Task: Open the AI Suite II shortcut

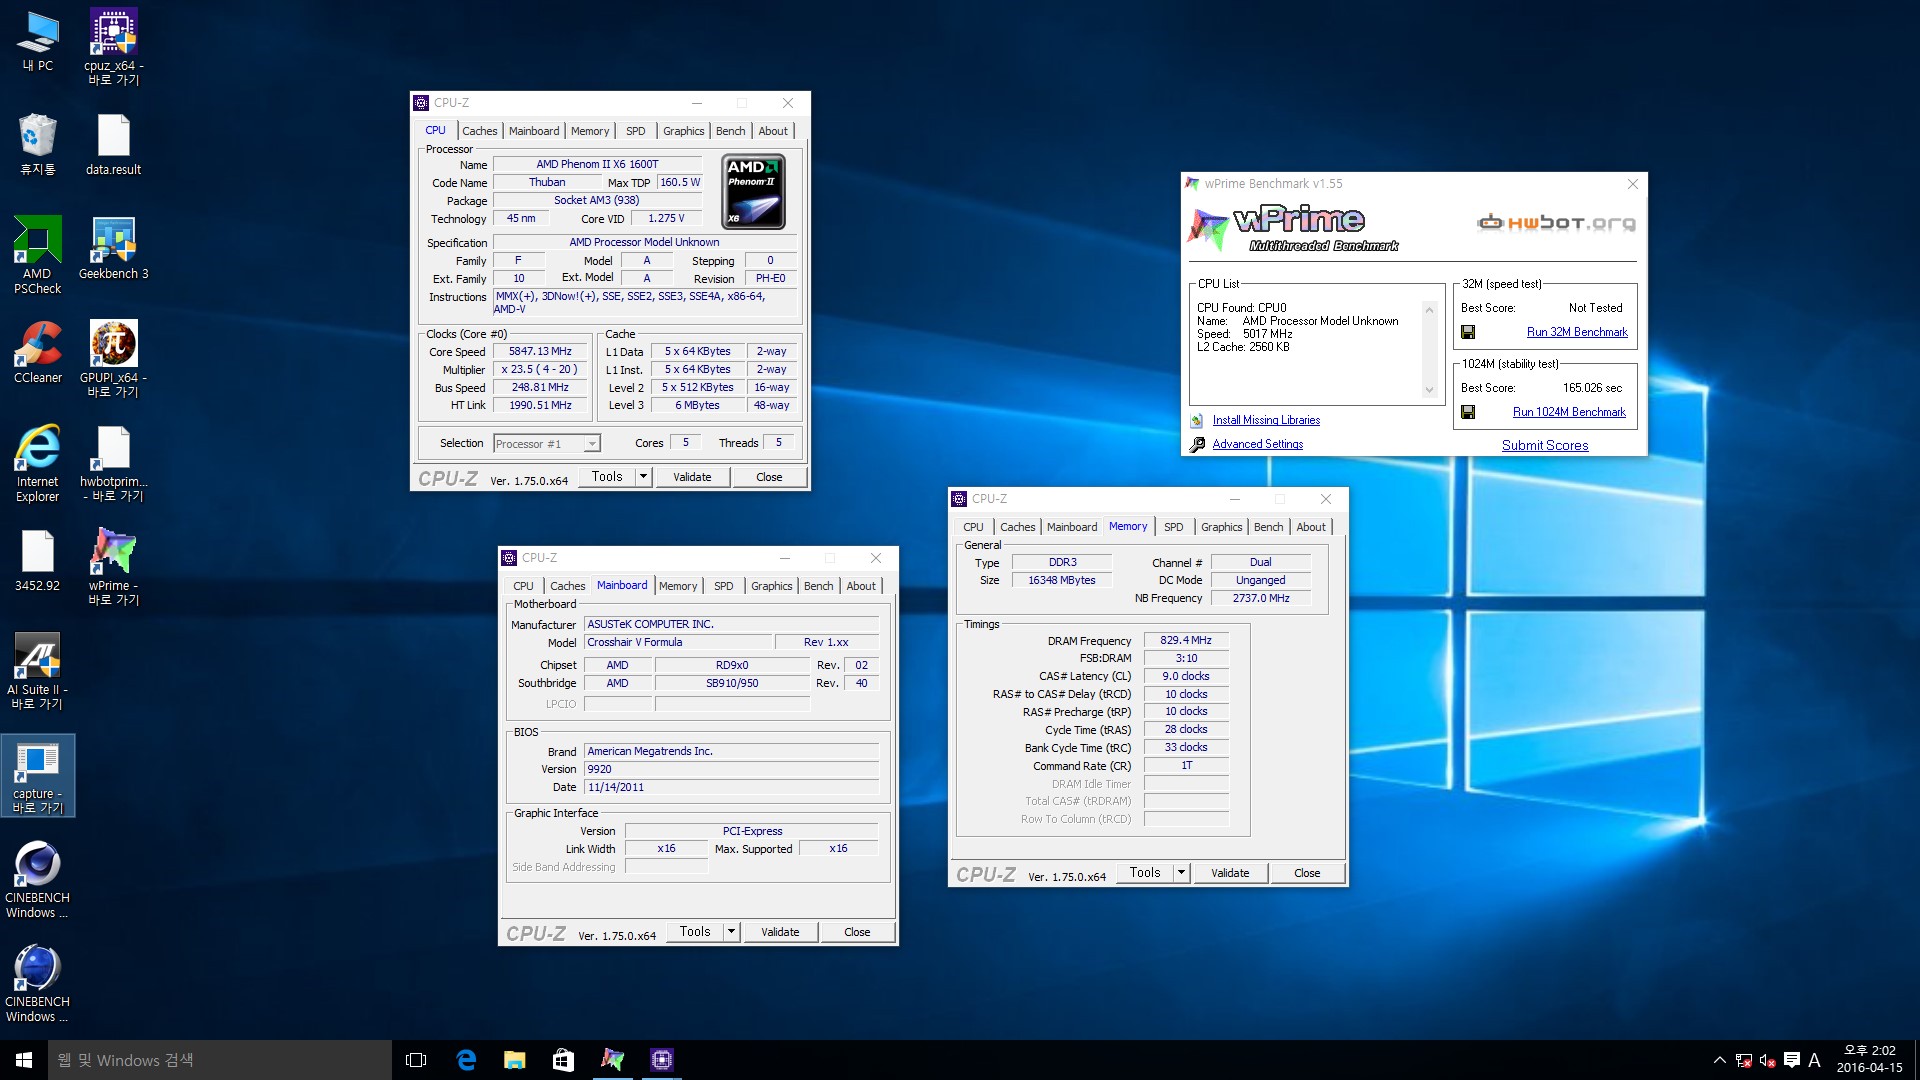Action: [x=38, y=670]
